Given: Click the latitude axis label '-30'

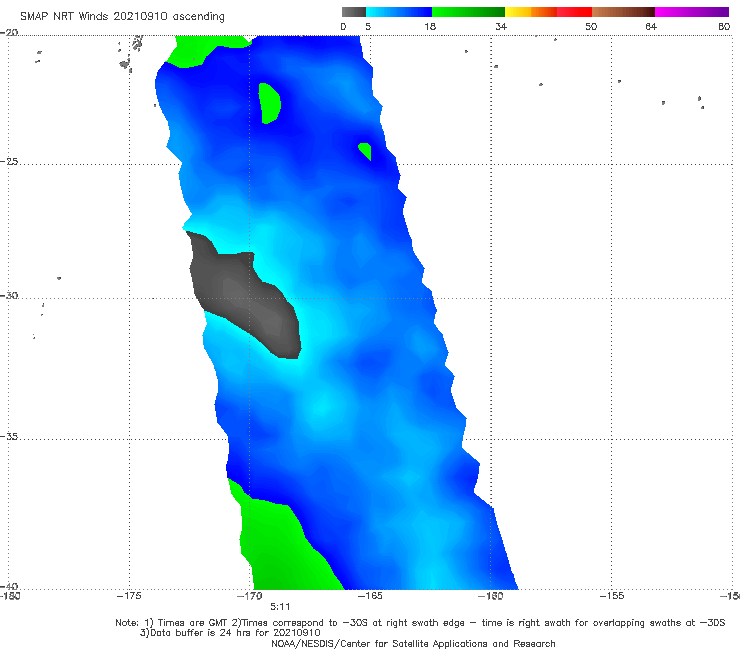Looking at the screenshot, I should pyautogui.click(x=9, y=295).
